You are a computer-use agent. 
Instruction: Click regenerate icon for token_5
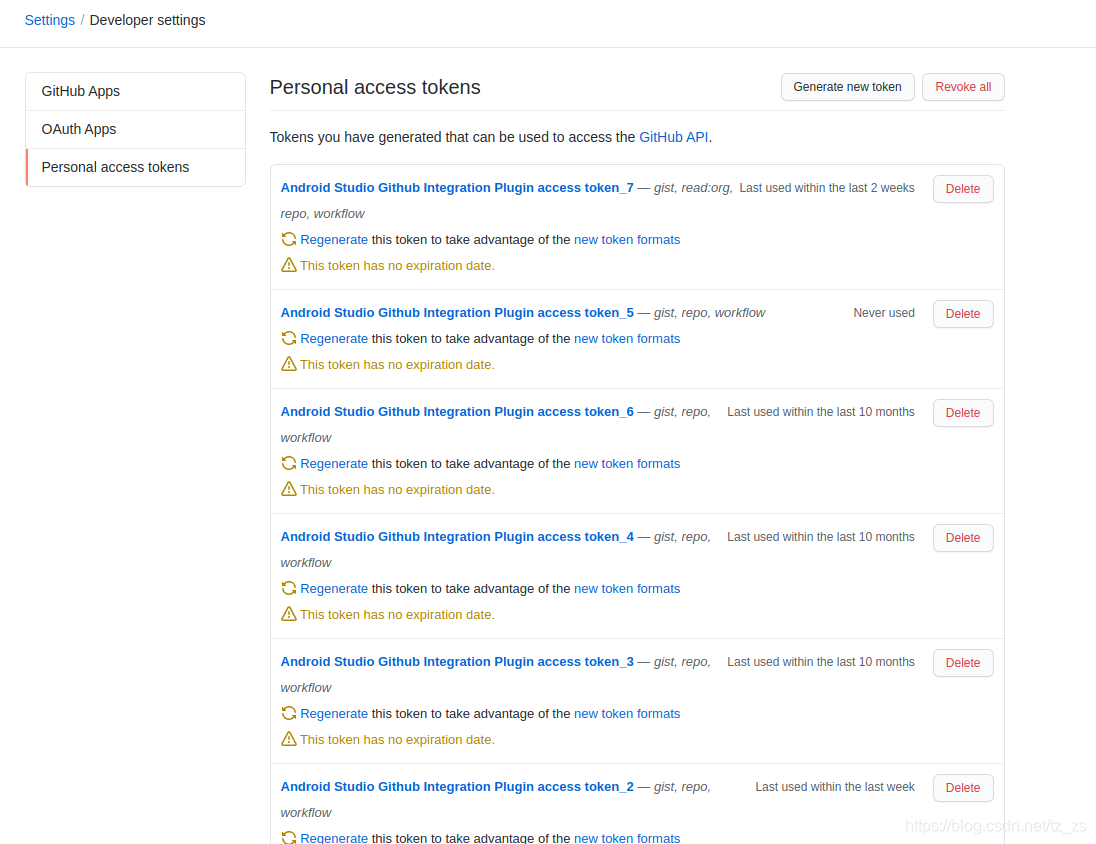[x=289, y=338]
